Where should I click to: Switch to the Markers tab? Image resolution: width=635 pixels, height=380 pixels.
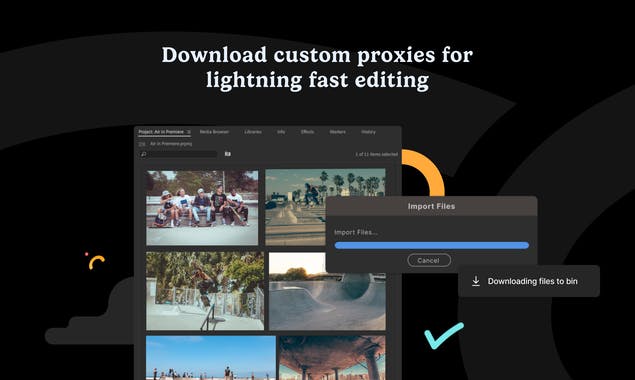(338, 132)
